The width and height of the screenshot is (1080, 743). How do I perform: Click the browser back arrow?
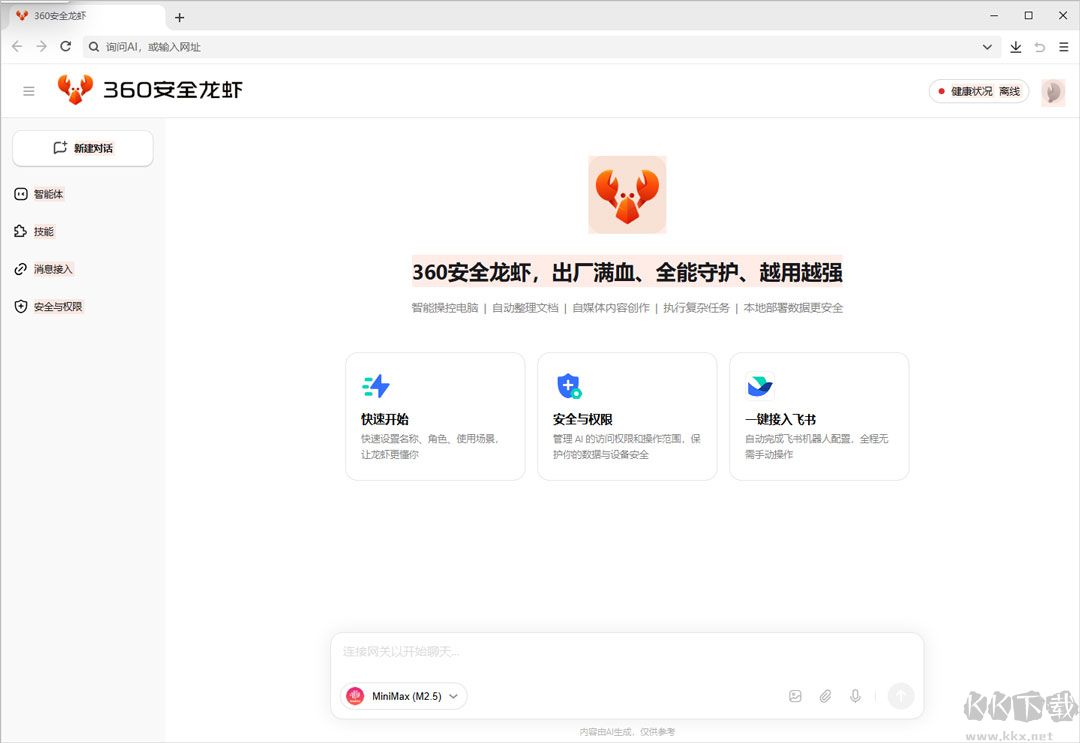(17, 46)
